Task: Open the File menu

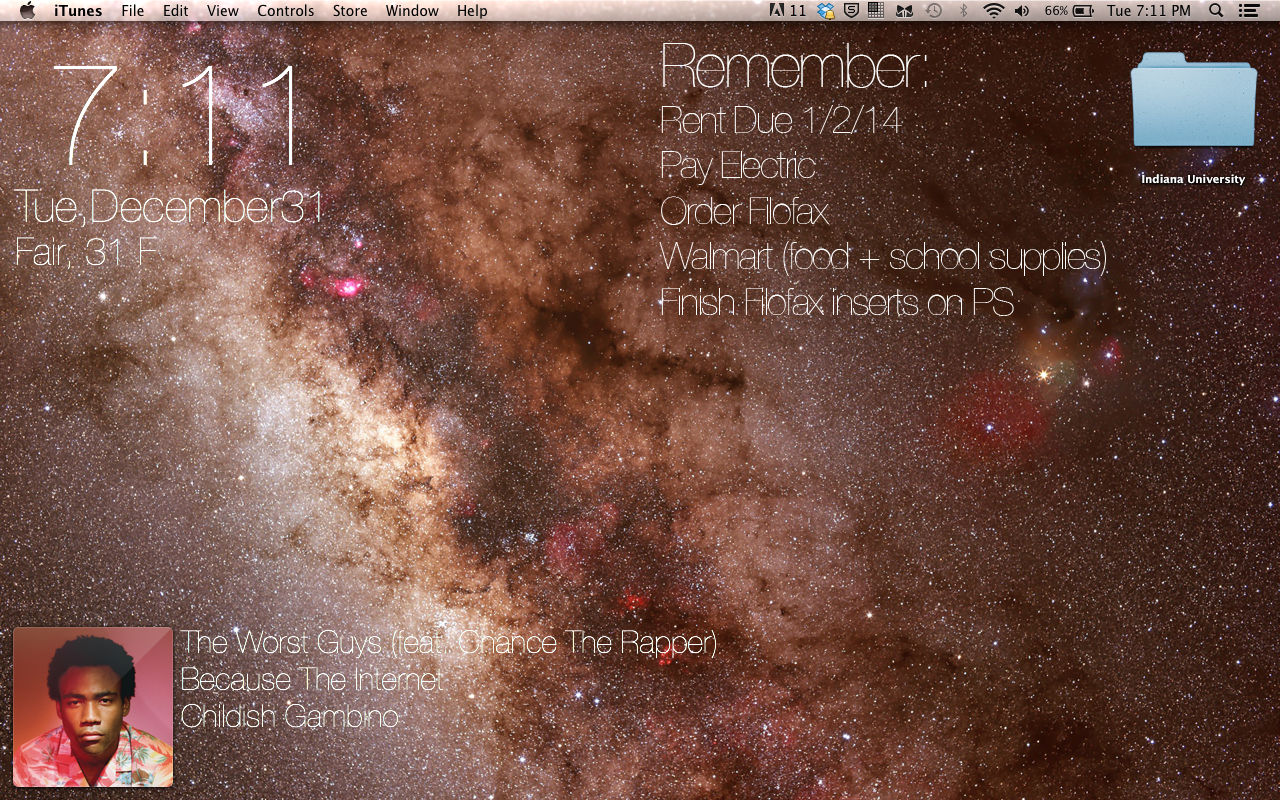Action: (132, 11)
